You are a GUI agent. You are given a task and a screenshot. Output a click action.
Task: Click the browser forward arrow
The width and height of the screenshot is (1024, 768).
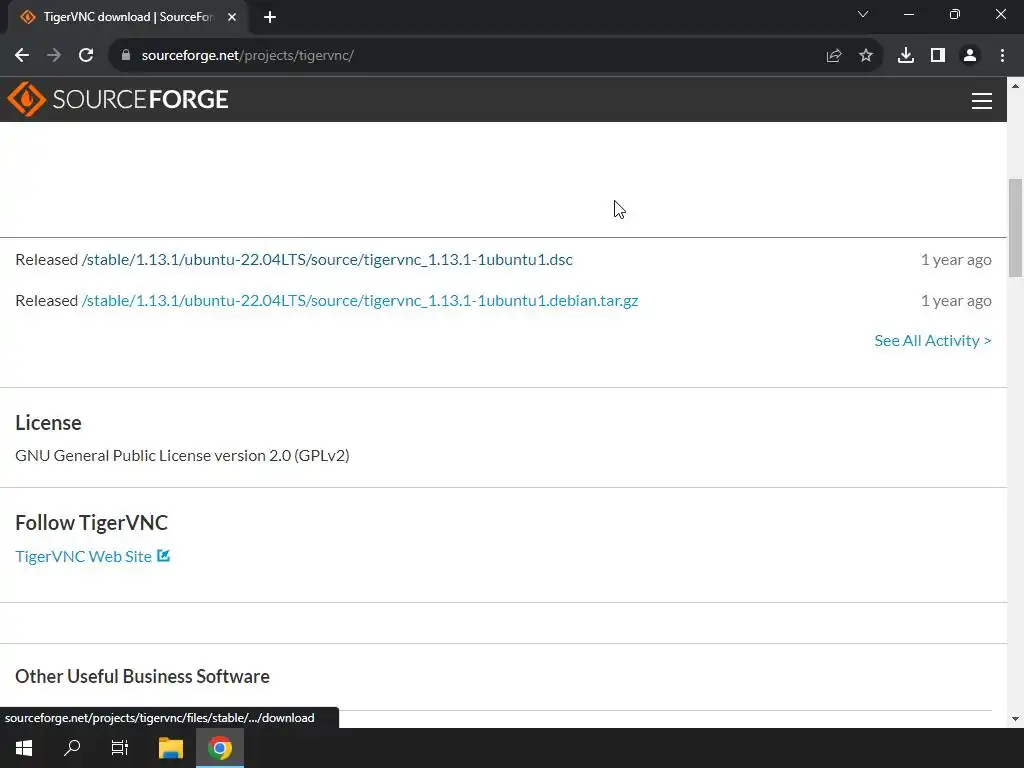click(x=54, y=56)
